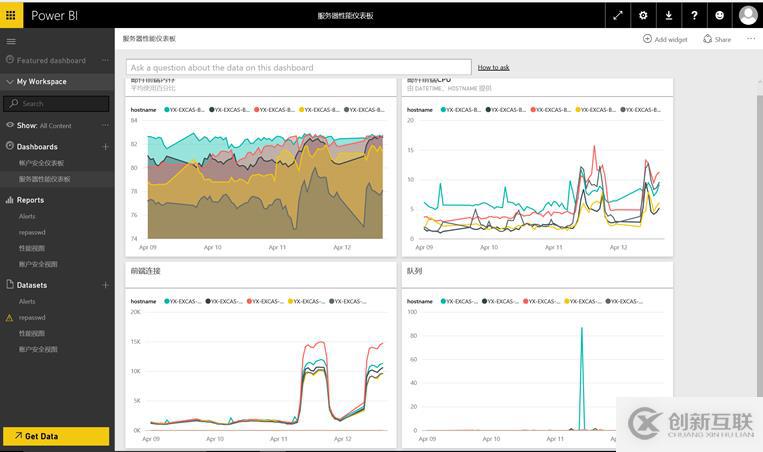
Task: Open the 帐户安全视图 dataset under Datasets
Action: tap(38, 349)
